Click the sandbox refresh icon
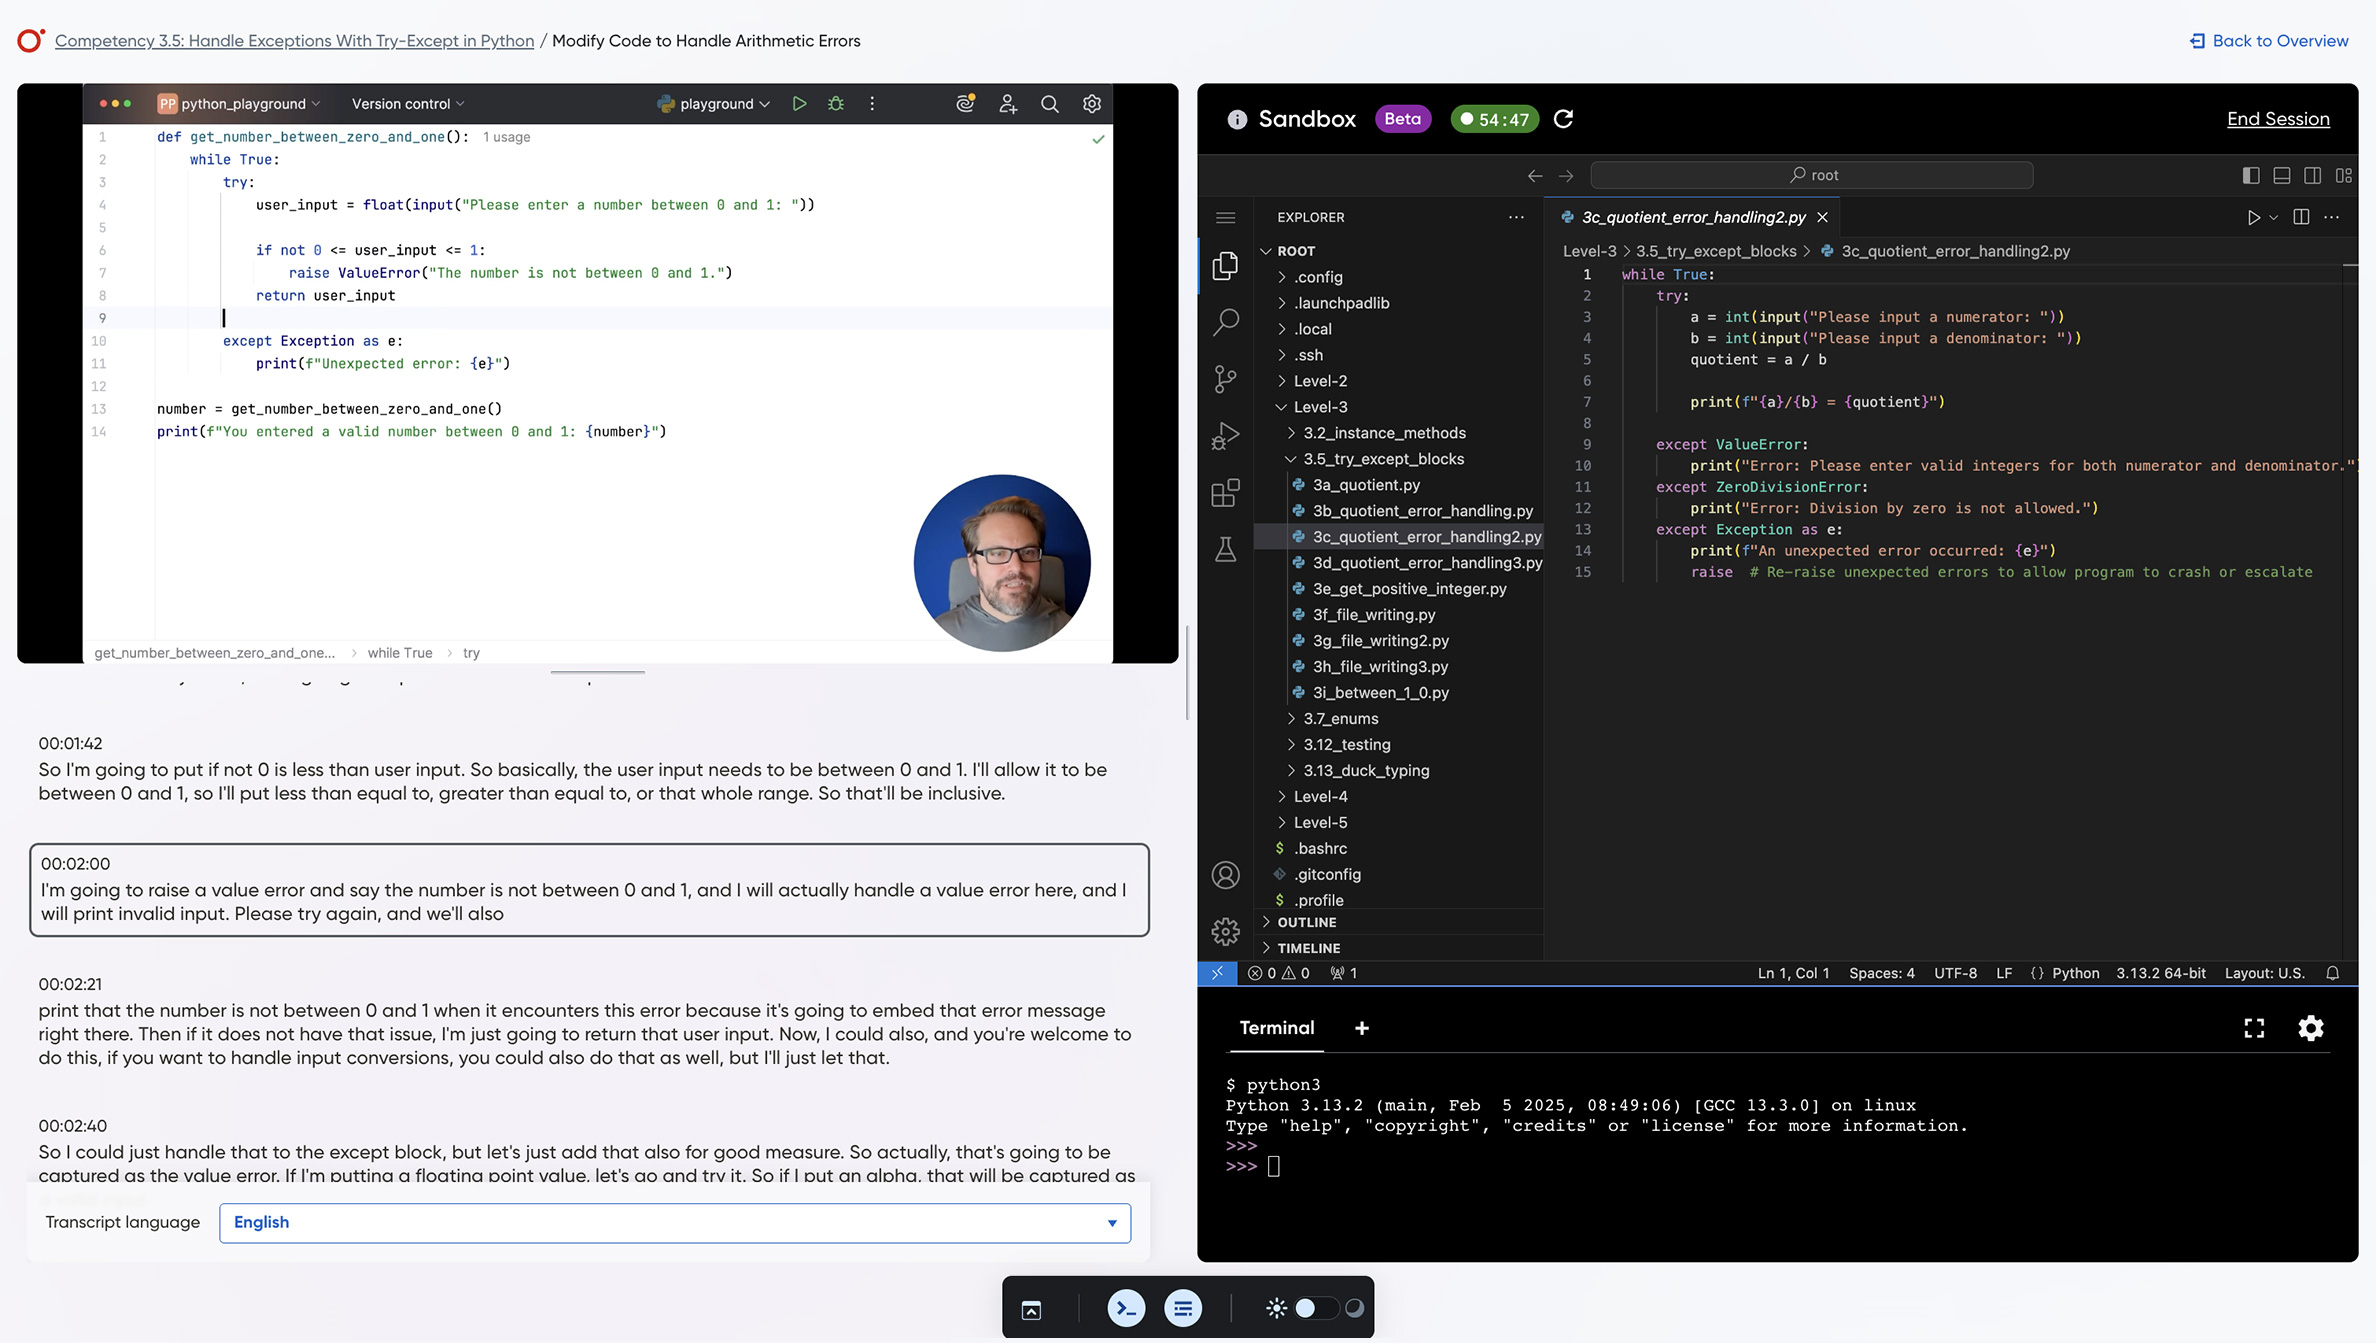Screen dimensions: 2376x1343 1564,119
